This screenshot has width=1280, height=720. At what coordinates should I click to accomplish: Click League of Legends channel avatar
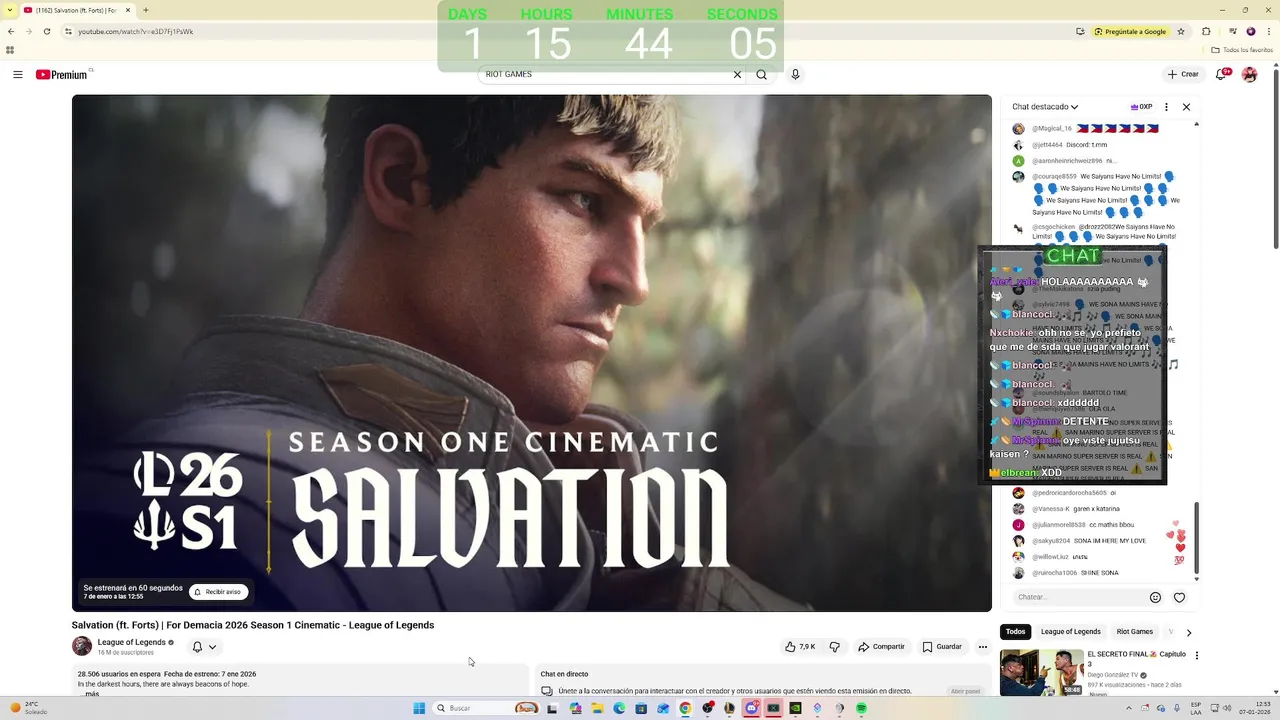click(x=82, y=646)
